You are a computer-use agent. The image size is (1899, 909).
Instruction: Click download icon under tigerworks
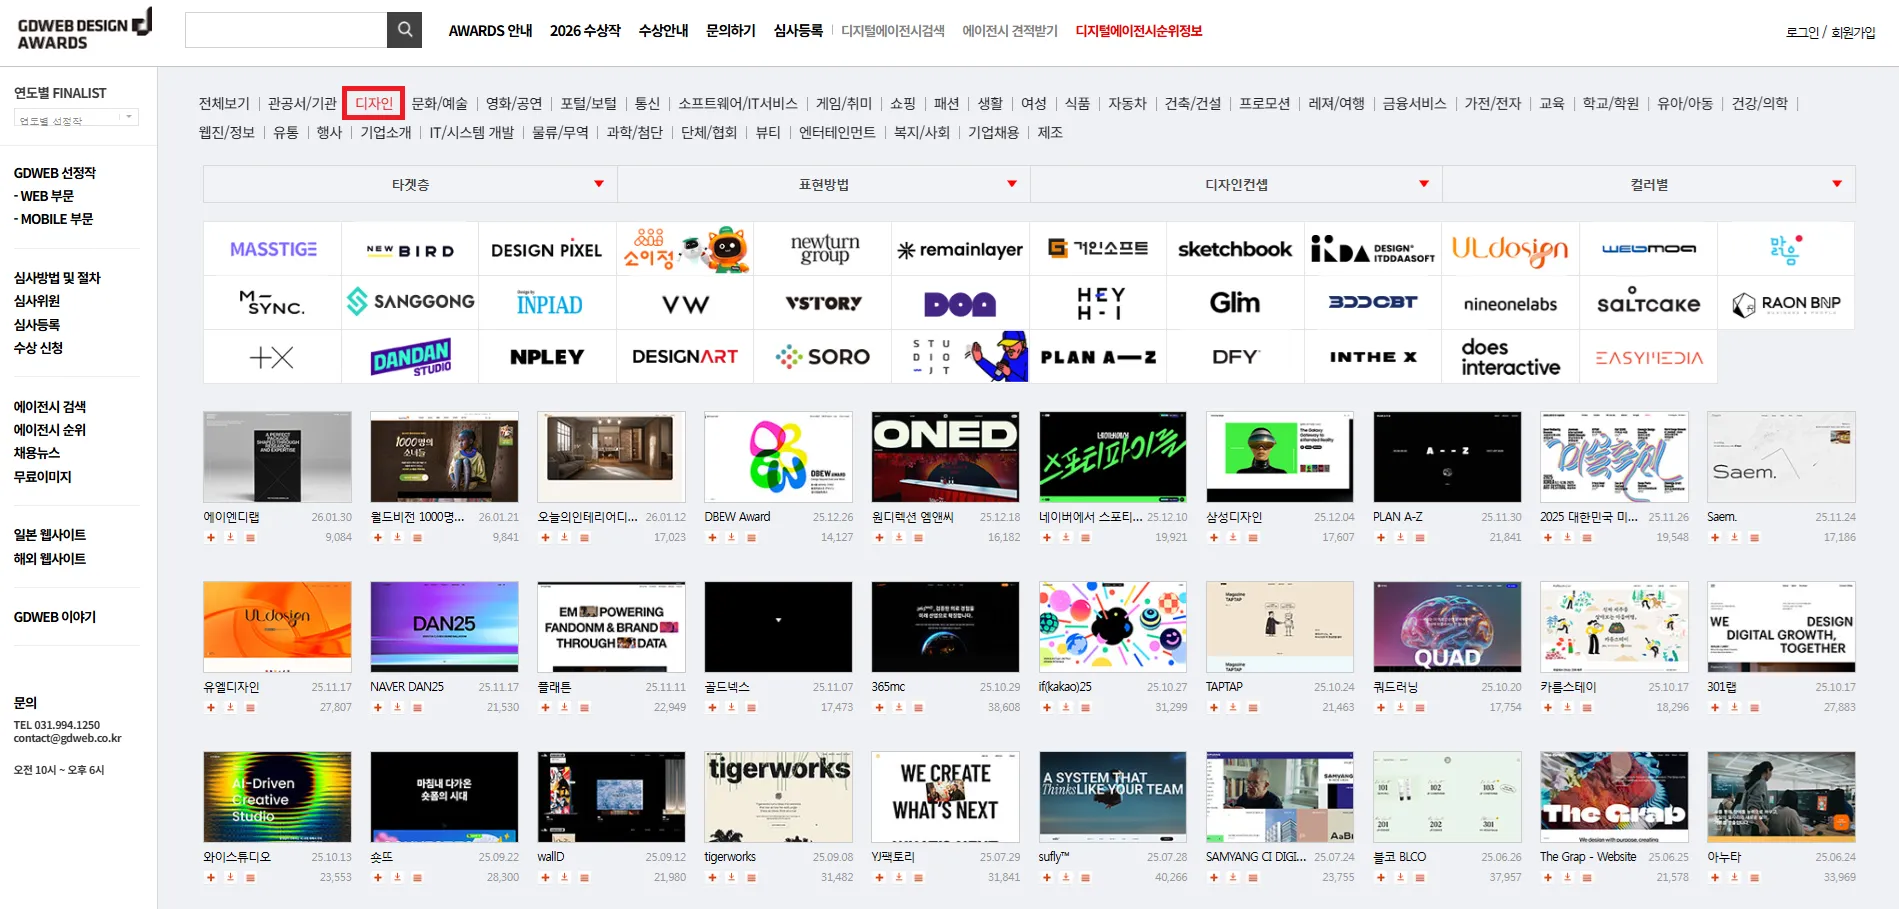pyautogui.click(x=732, y=878)
